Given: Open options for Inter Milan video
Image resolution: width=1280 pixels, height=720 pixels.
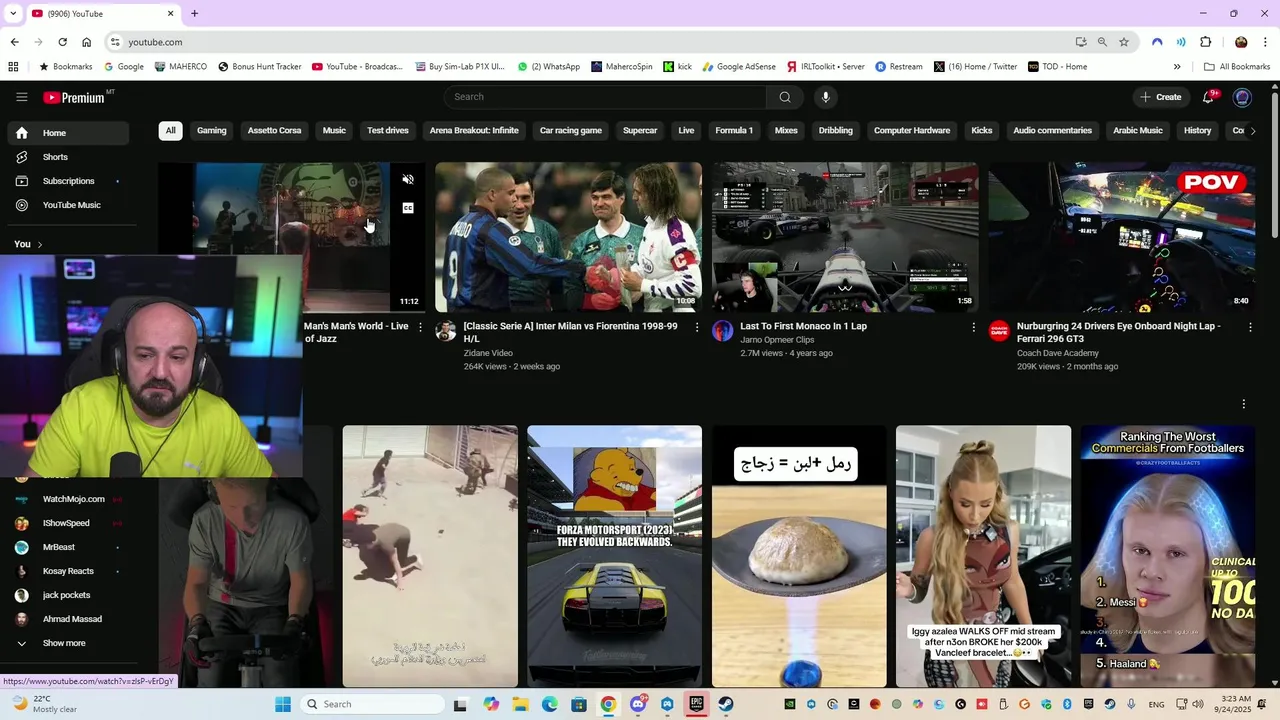Looking at the screenshot, I should pos(697,327).
